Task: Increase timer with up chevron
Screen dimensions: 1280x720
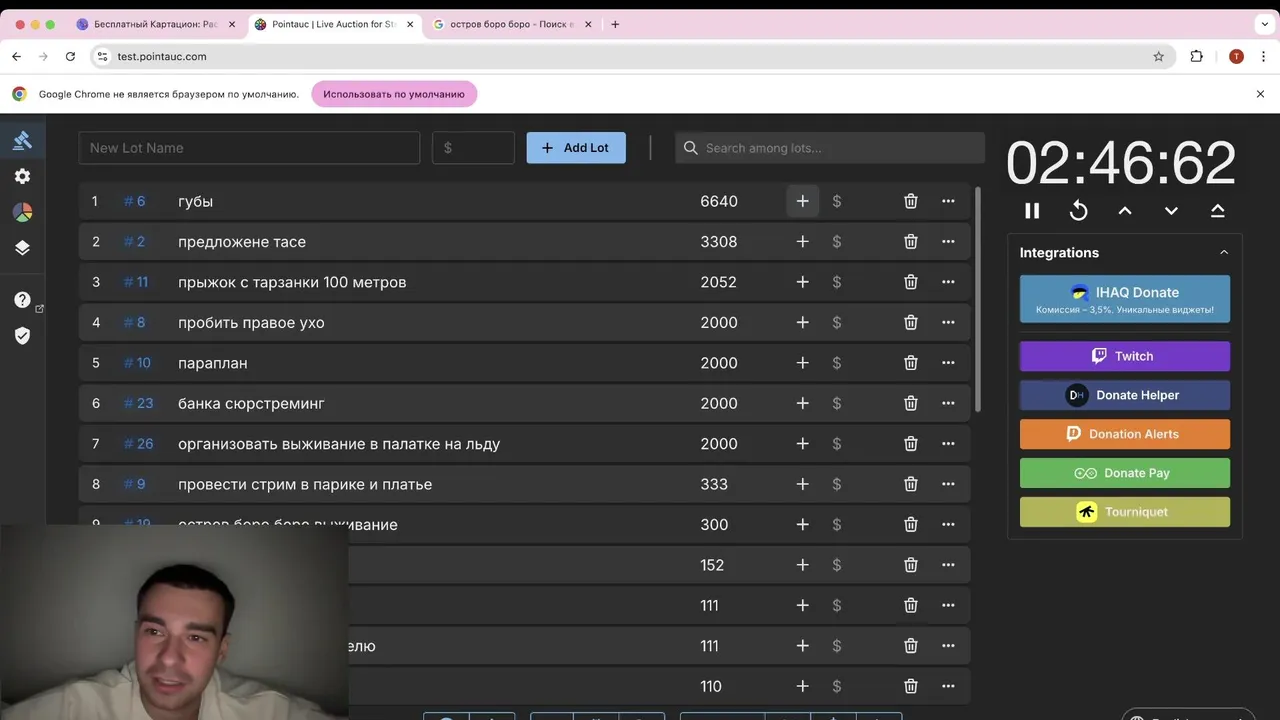Action: click(x=1125, y=211)
